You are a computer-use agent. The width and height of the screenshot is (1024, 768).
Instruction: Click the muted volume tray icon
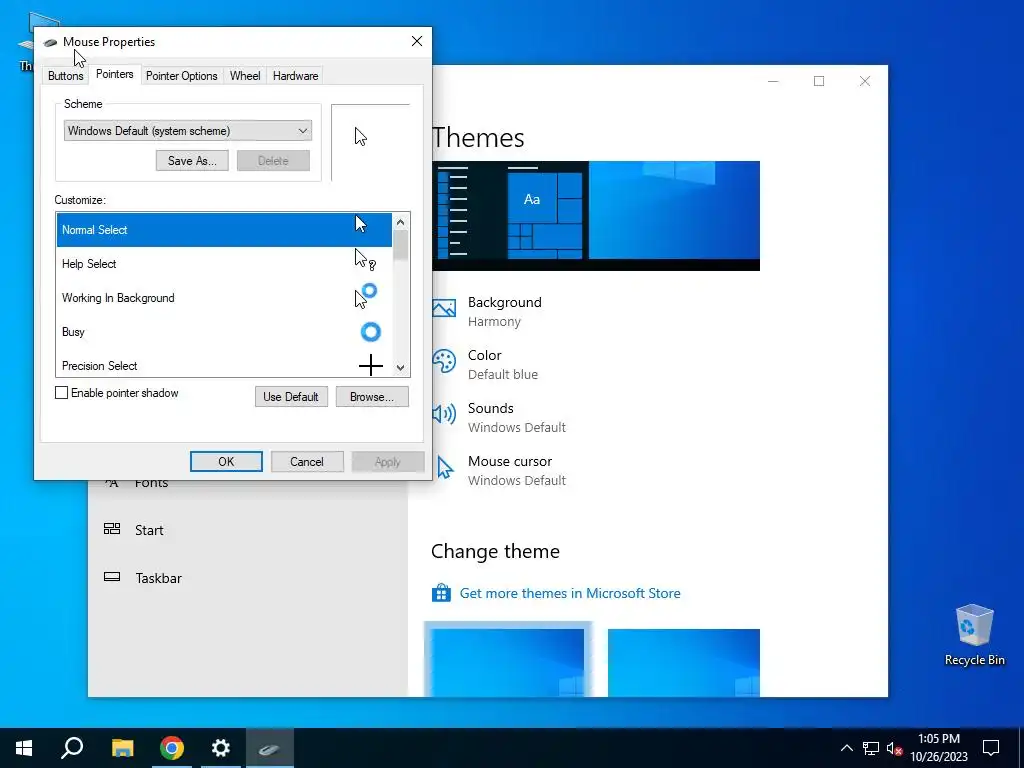[894, 748]
